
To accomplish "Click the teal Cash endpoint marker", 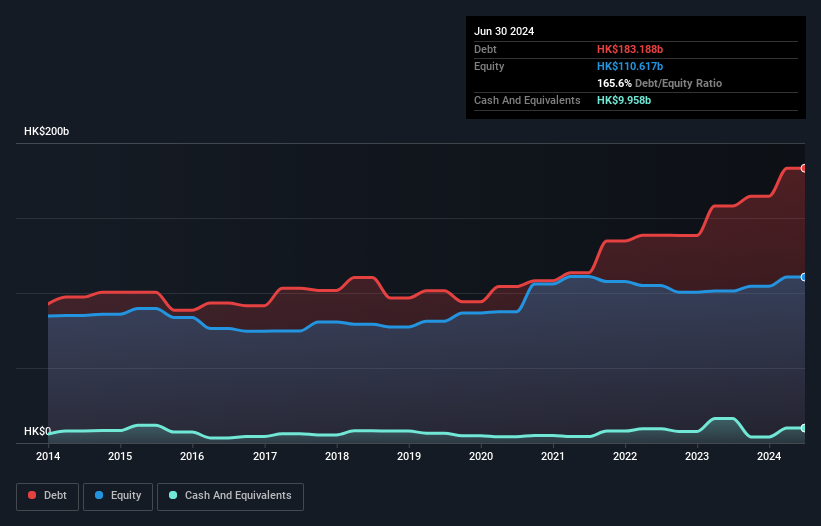I will [x=804, y=428].
